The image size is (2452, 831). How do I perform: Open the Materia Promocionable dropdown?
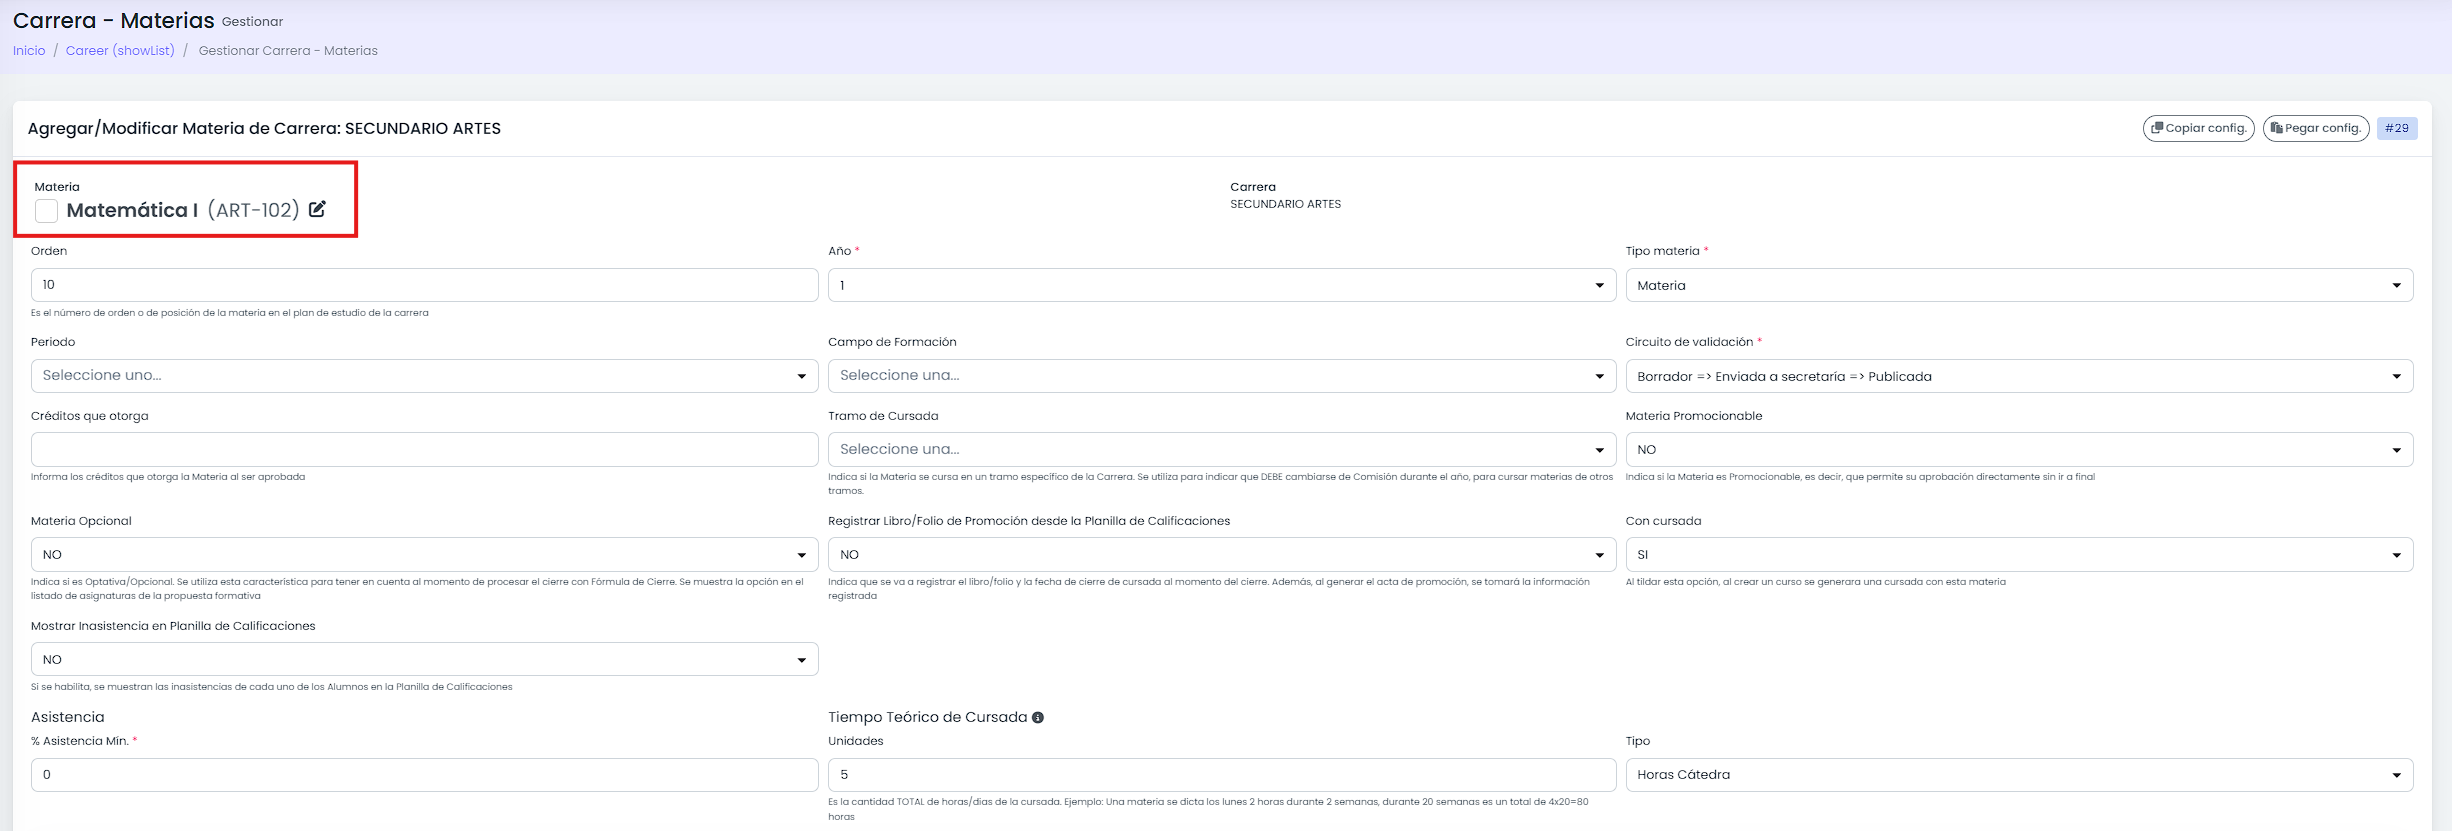(x=2019, y=450)
